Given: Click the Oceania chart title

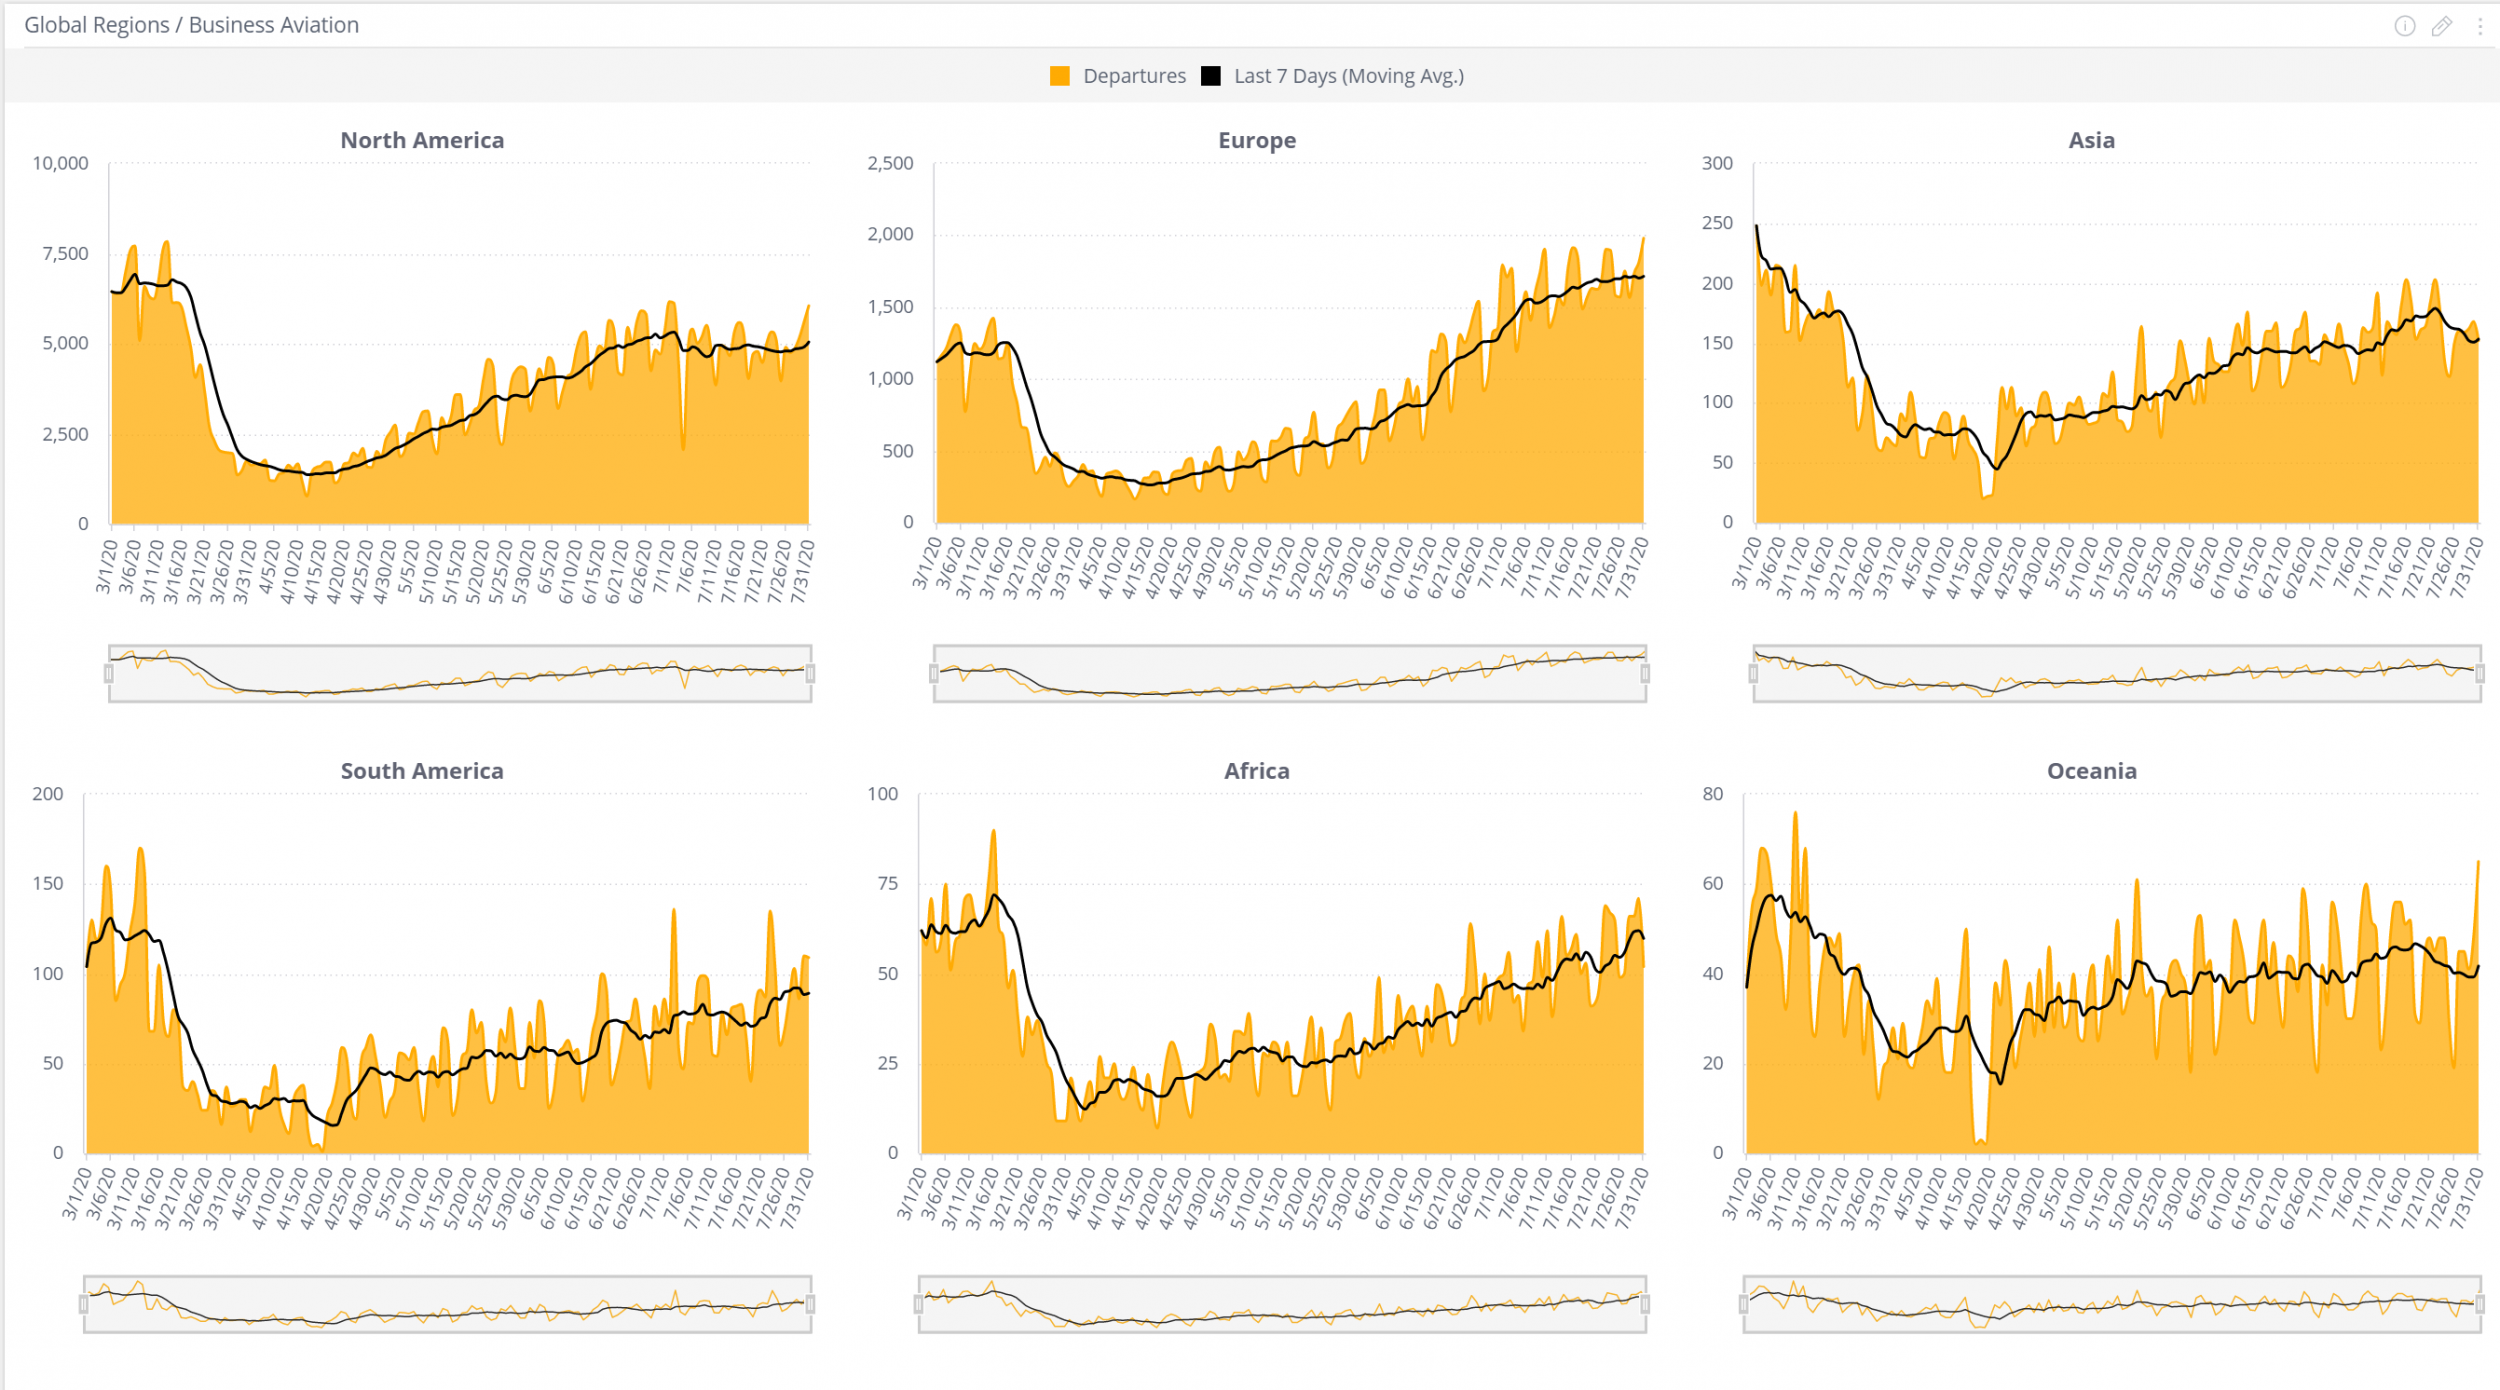Looking at the screenshot, I should click(2091, 771).
